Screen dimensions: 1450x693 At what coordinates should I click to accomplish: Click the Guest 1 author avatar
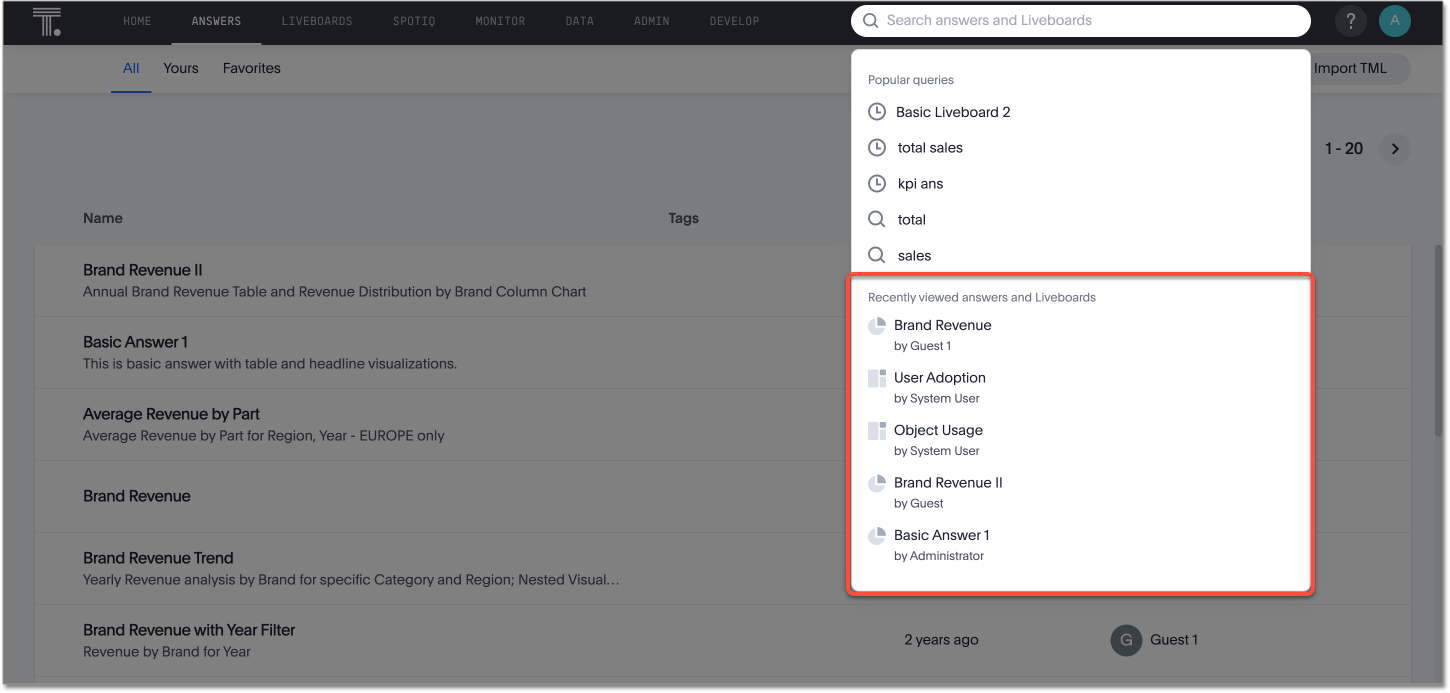pyautogui.click(x=1126, y=640)
